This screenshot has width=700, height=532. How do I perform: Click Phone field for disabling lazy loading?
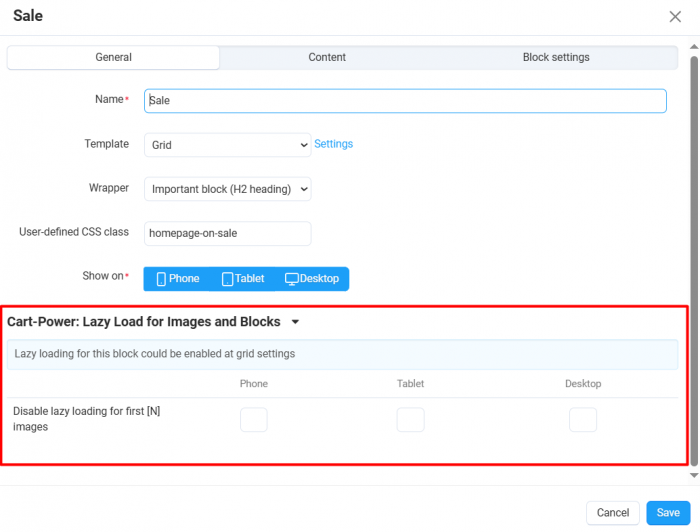tap(254, 420)
